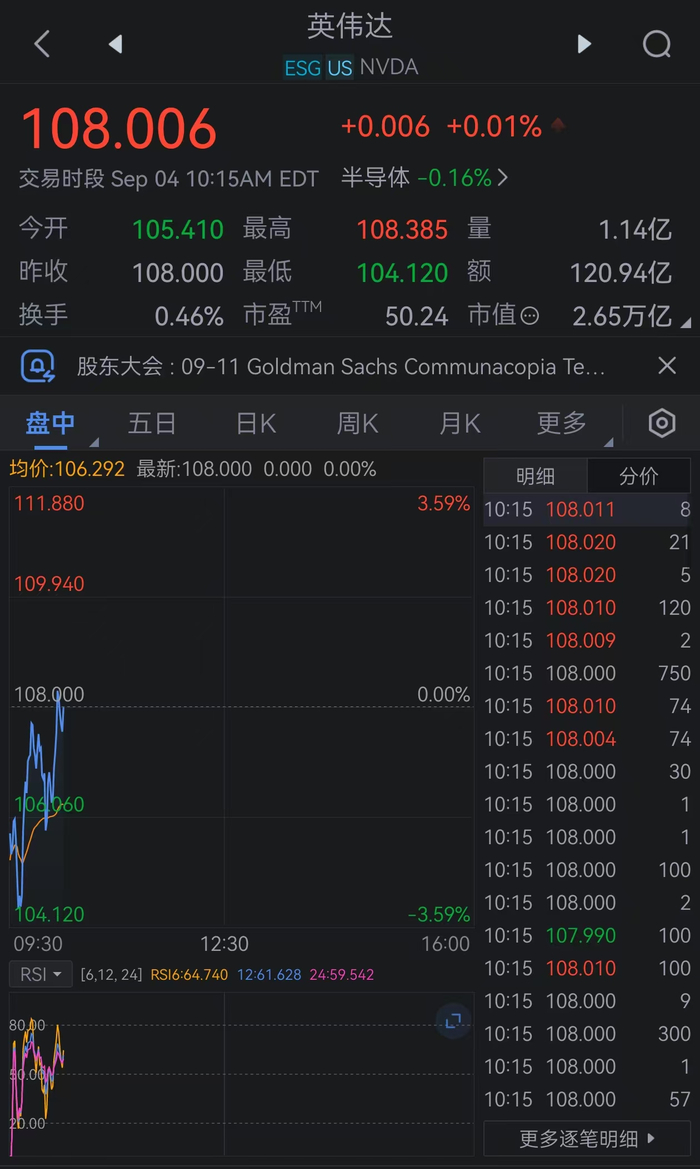
Task: Tap the 半导体 sector label
Action: point(376,177)
